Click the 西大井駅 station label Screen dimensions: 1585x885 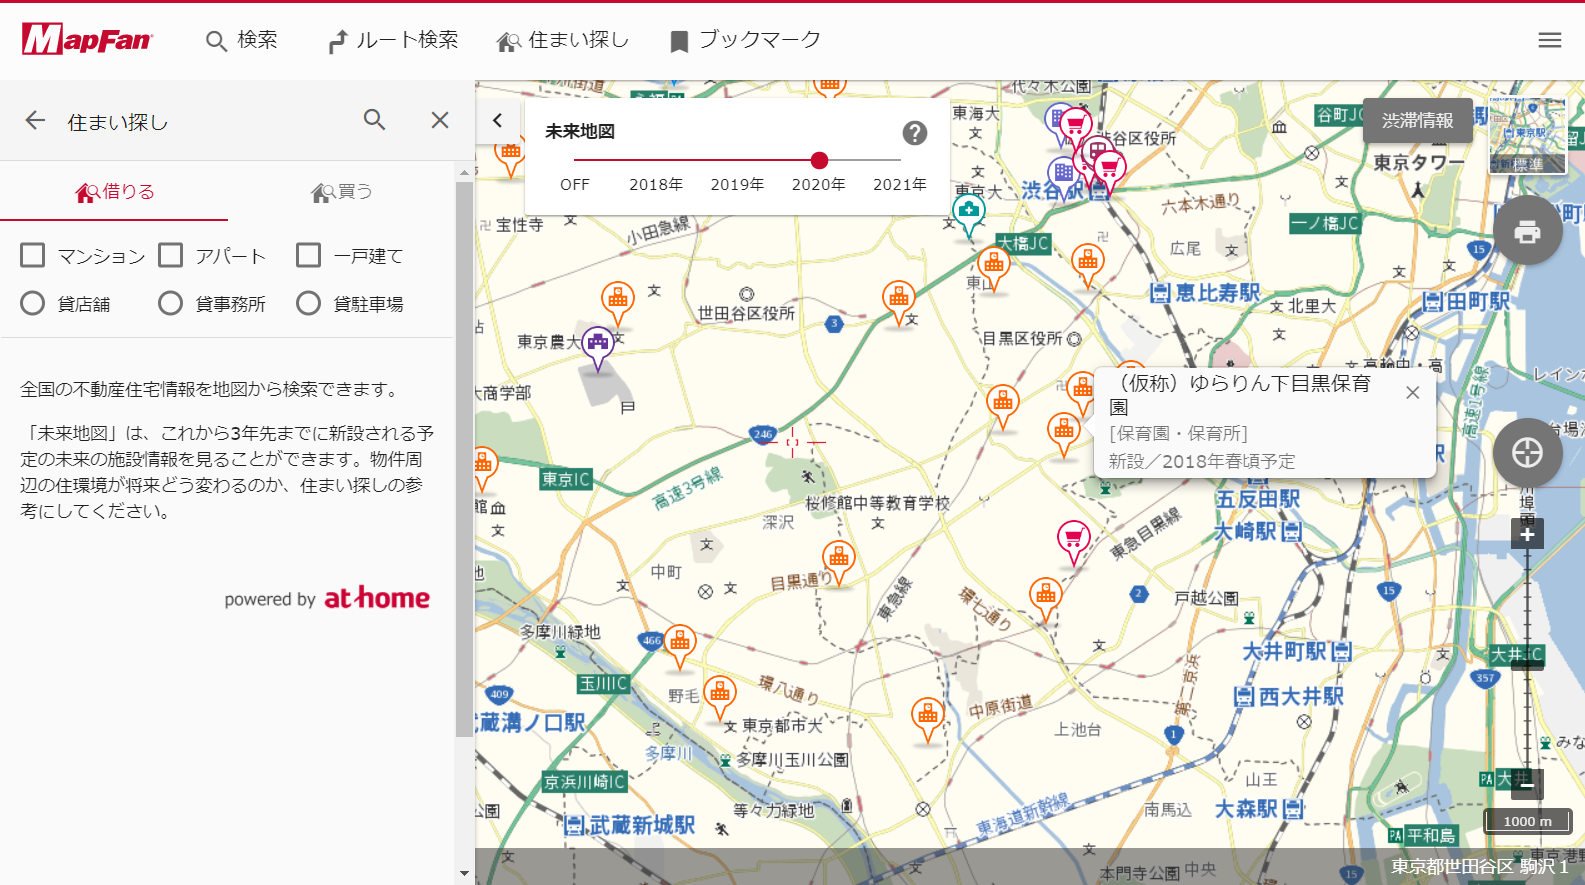(x=1289, y=696)
